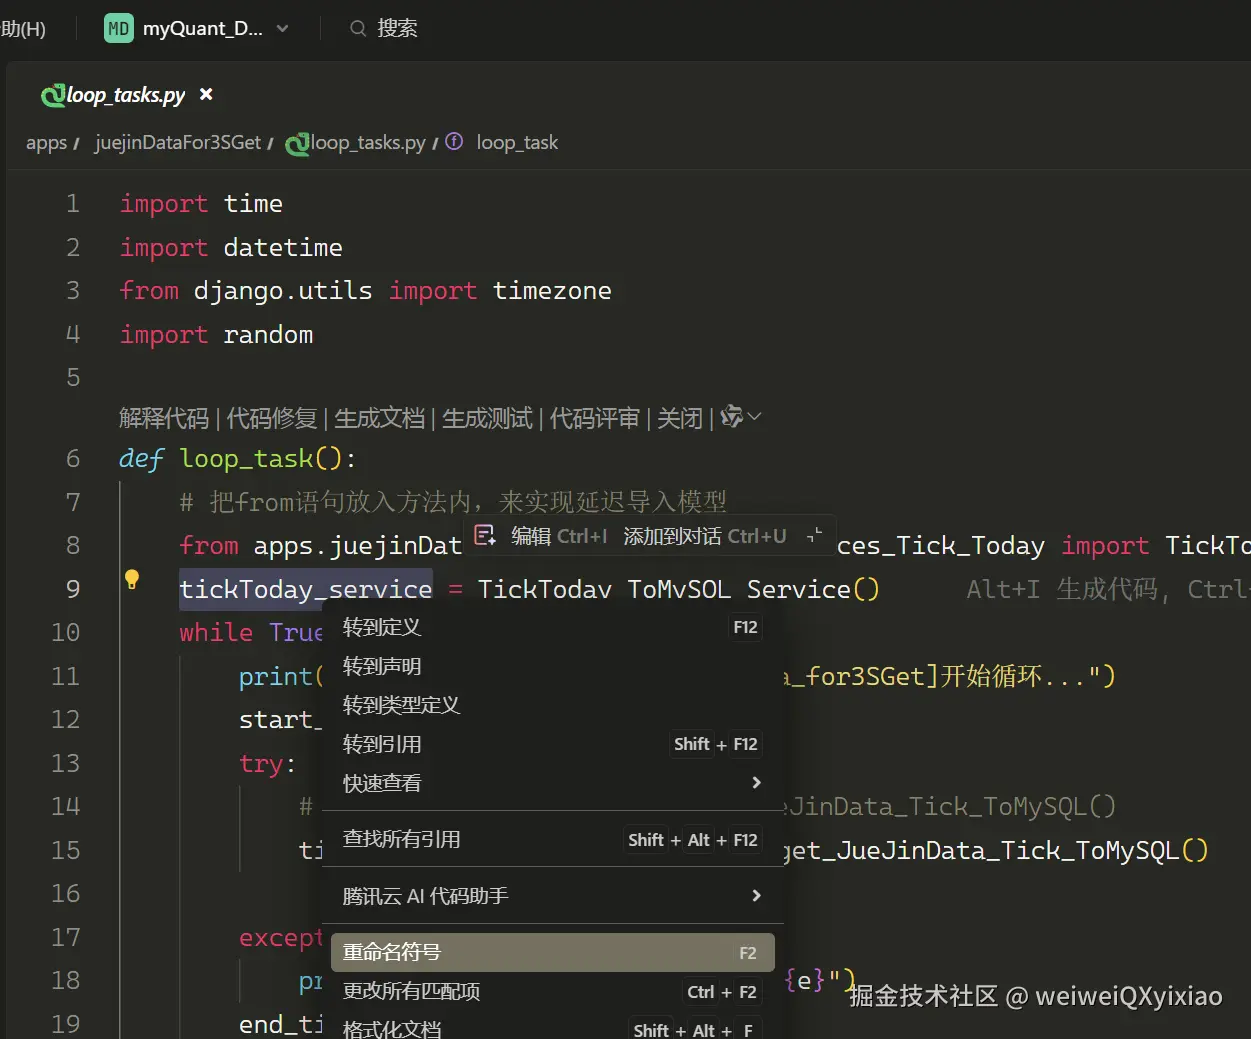Image resolution: width=1251 pixels, height=1039 pixels.
Task: Click the AI assistant logo in the code lens row
Action: point(732,417)
